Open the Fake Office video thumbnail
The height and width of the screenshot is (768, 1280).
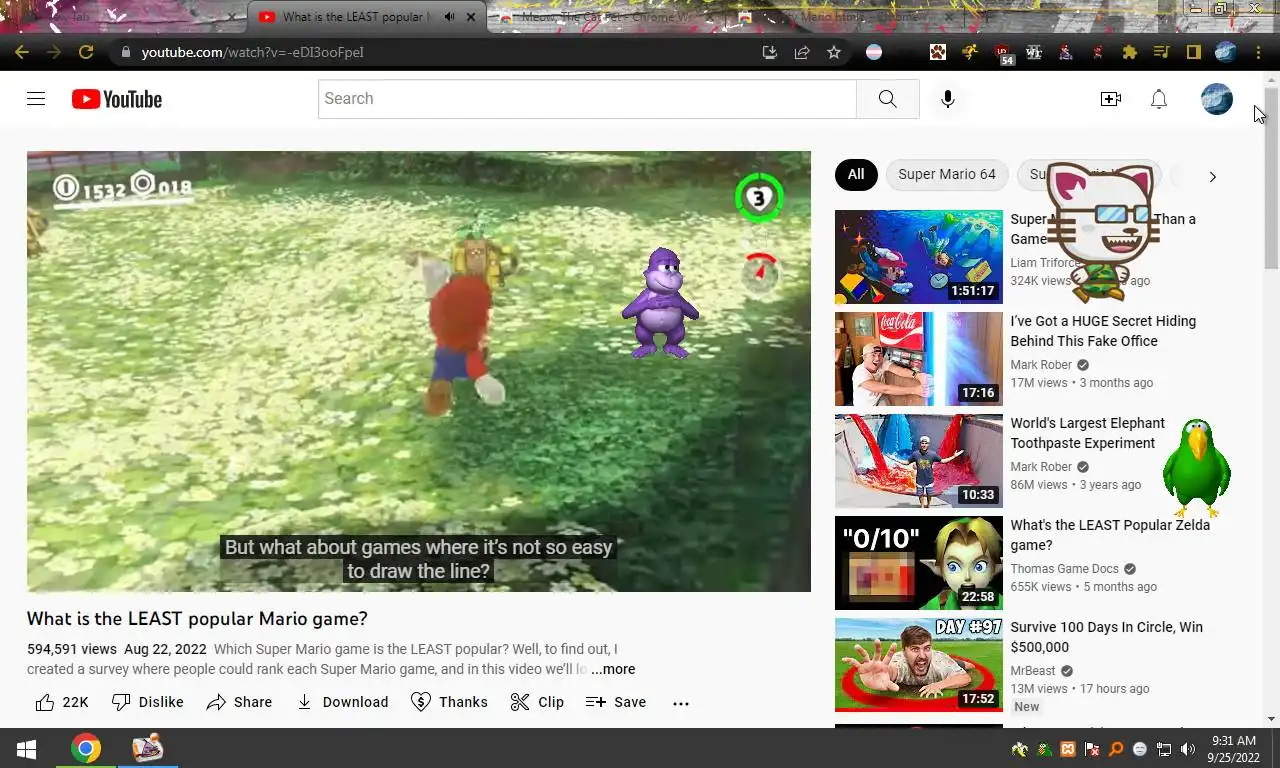[918, 359]
